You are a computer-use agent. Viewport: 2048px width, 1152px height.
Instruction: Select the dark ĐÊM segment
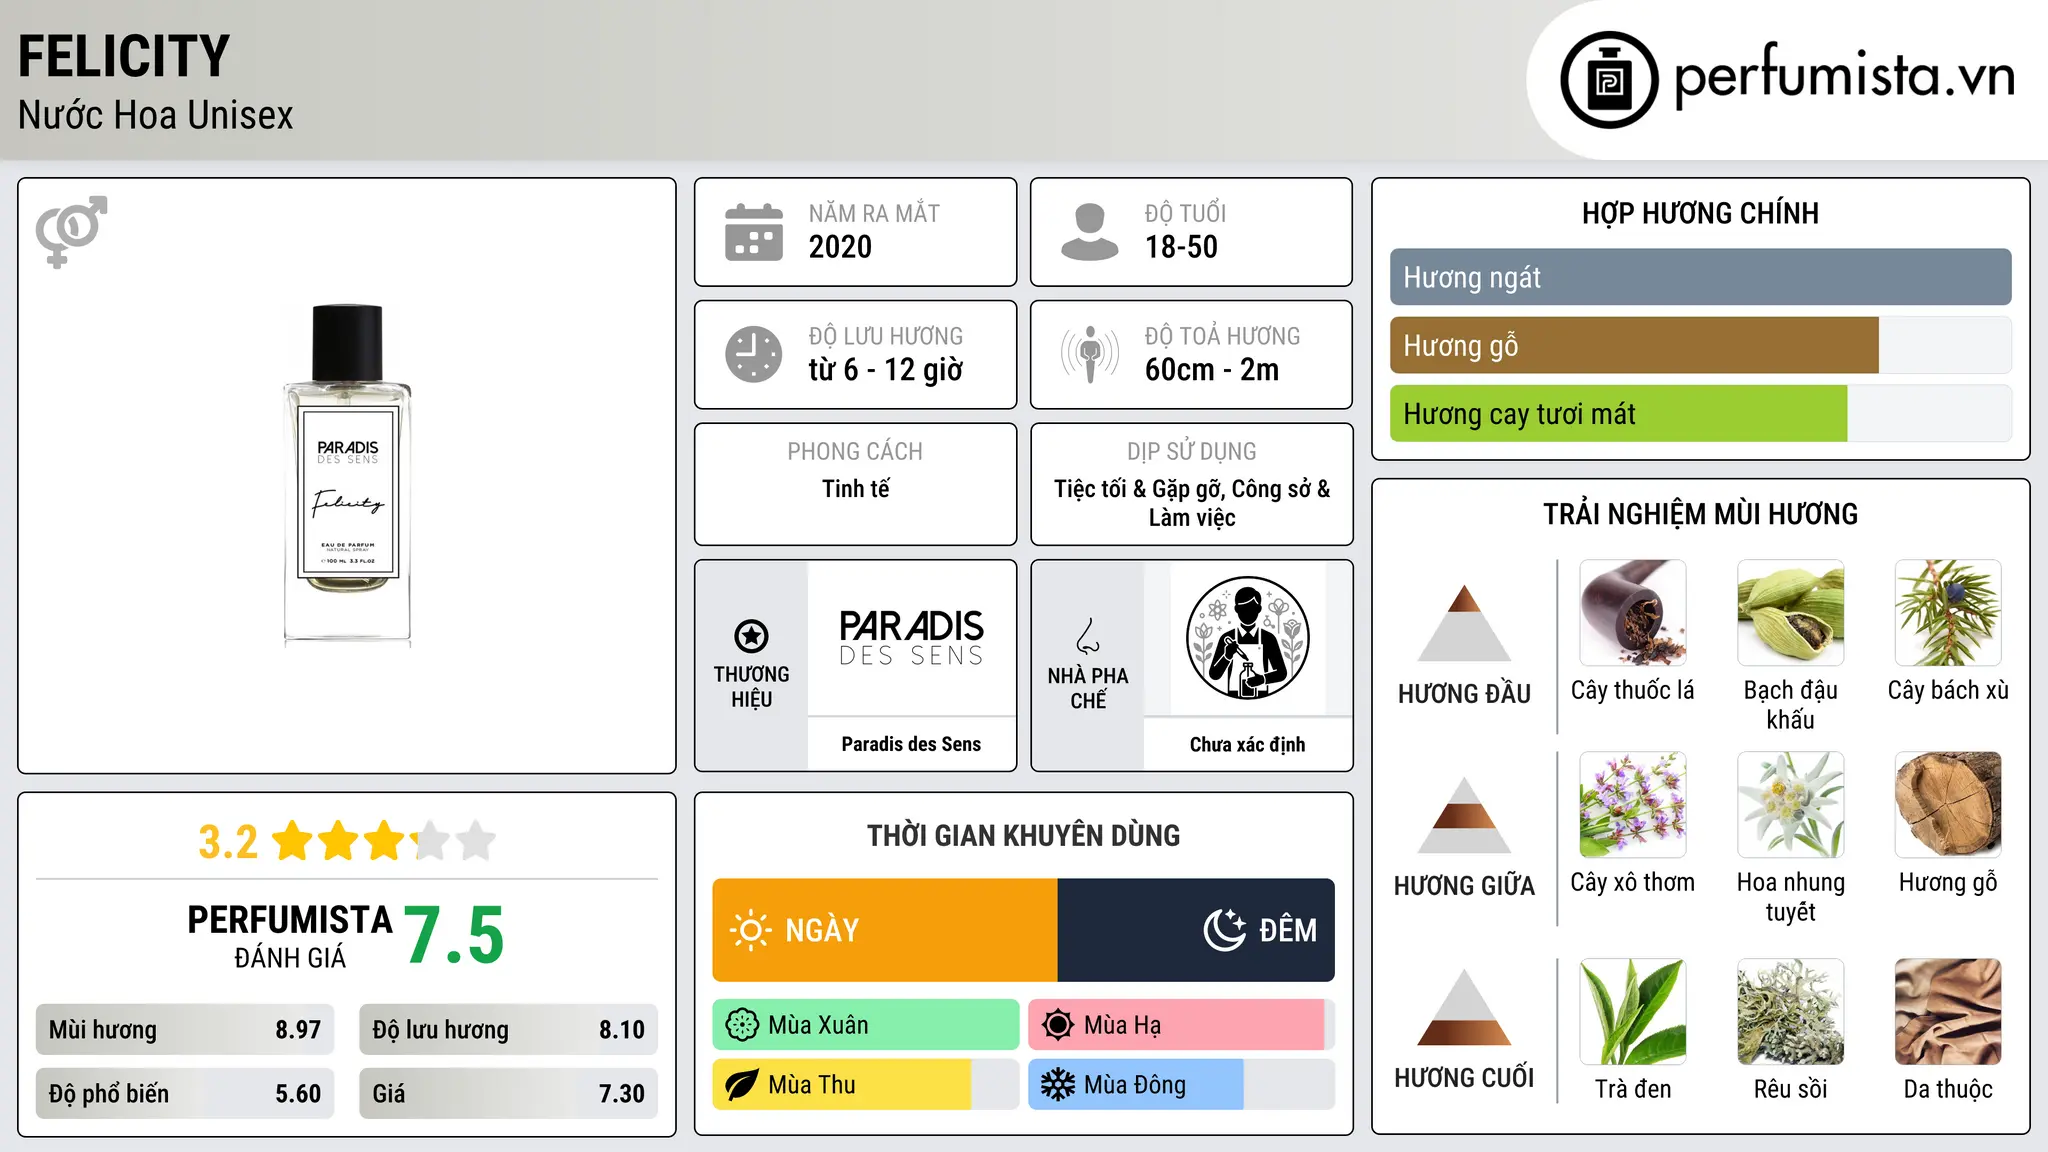[1196, 930]
